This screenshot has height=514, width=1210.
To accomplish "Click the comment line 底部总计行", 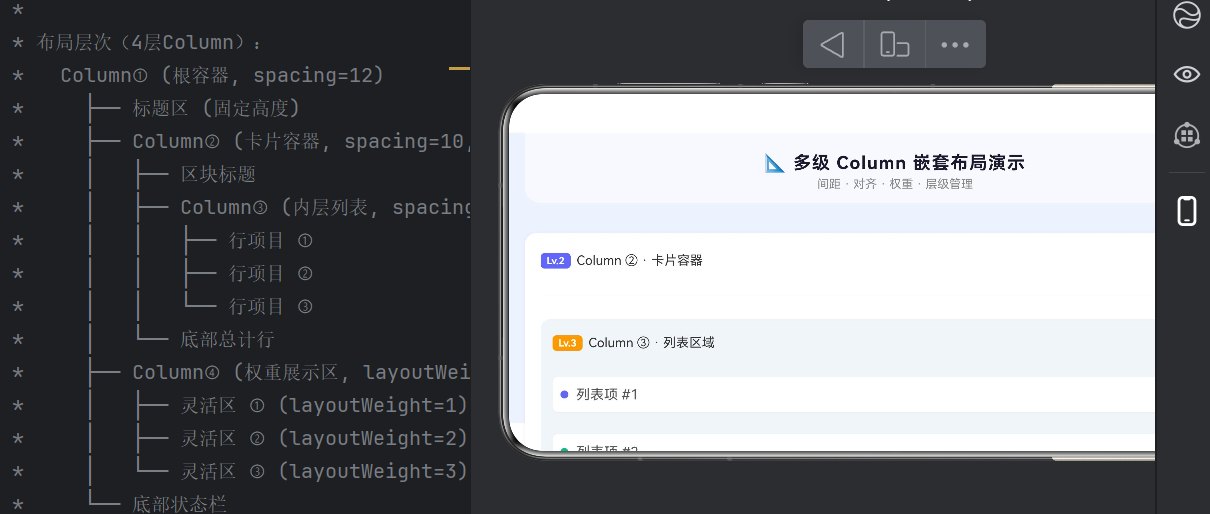I will [227, 340].
